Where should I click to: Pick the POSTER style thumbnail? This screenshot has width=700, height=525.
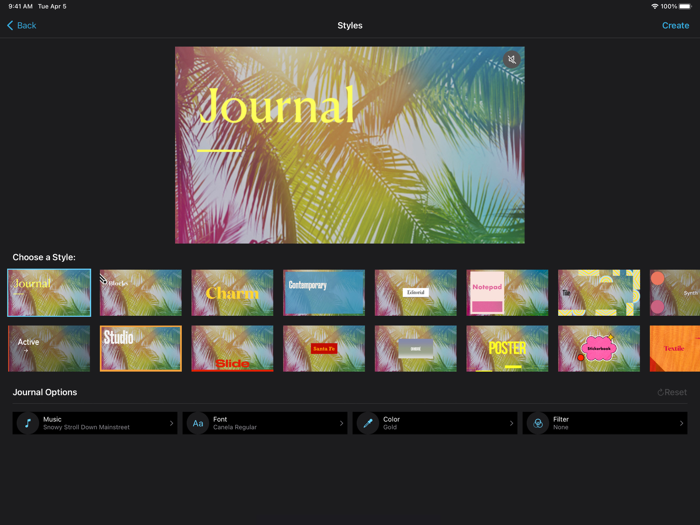[x=507, y=349]
